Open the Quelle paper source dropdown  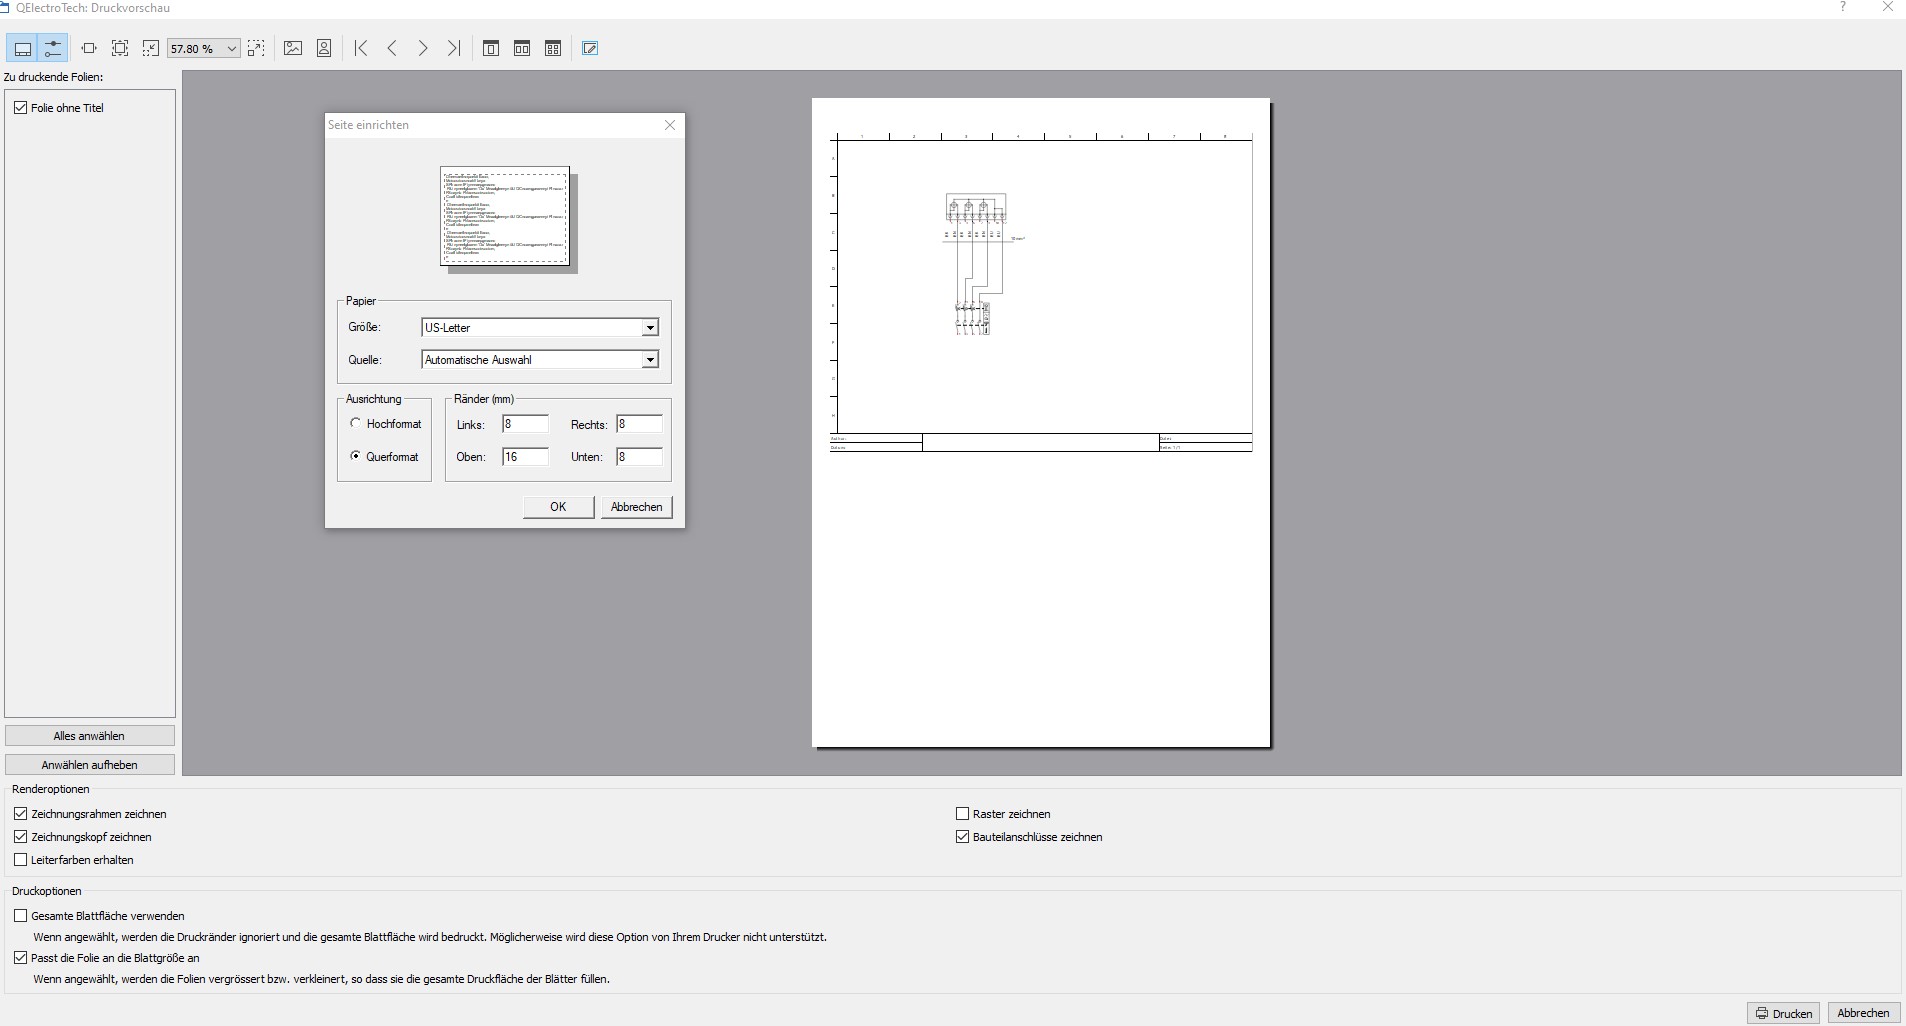[x=540, y=359]
